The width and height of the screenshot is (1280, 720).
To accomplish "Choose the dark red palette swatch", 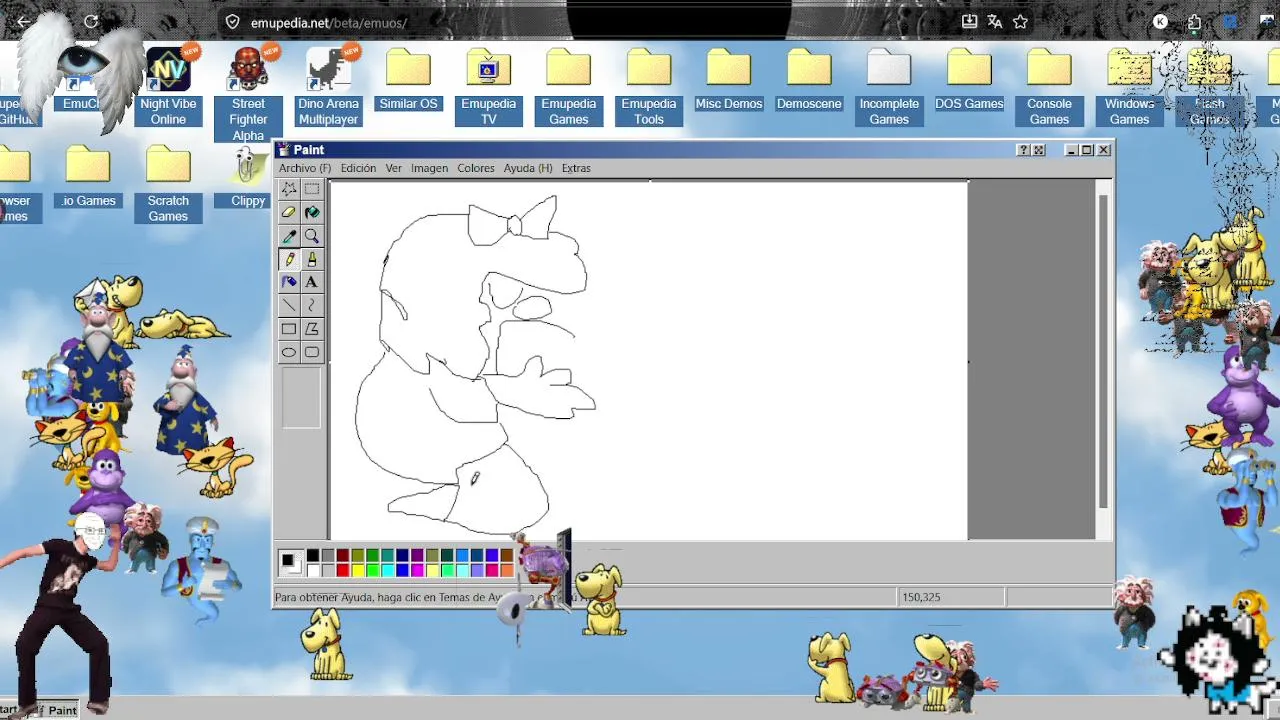I will tap(343, 555).
